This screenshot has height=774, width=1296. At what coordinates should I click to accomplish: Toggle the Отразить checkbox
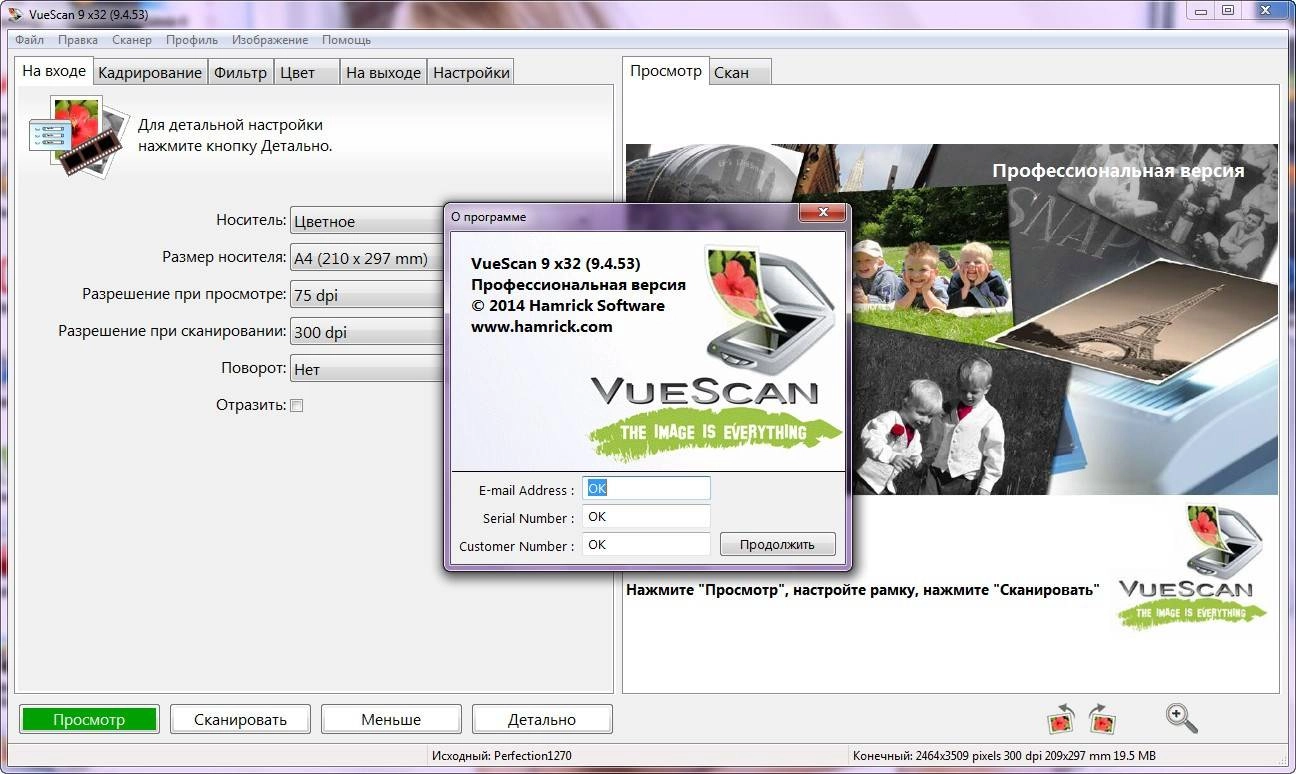[296, 405]
